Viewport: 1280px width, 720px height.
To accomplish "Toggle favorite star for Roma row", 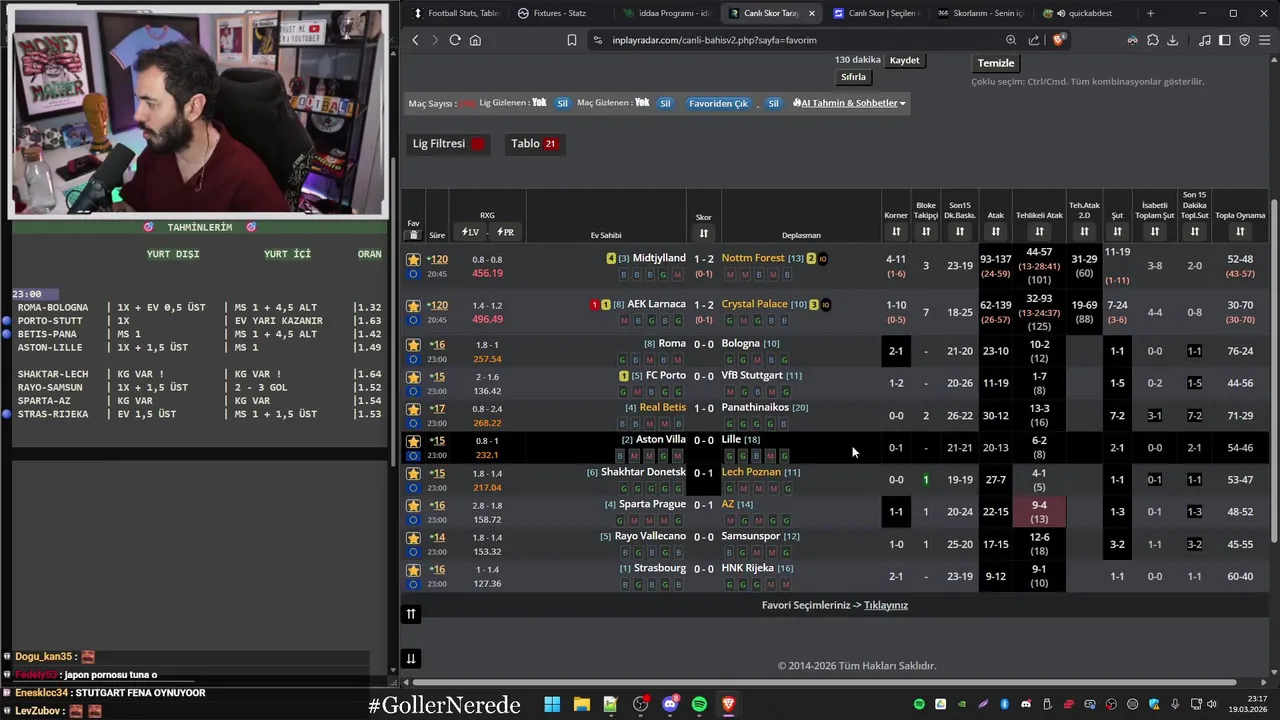I will pyautogui.click(x=413, y=345).
